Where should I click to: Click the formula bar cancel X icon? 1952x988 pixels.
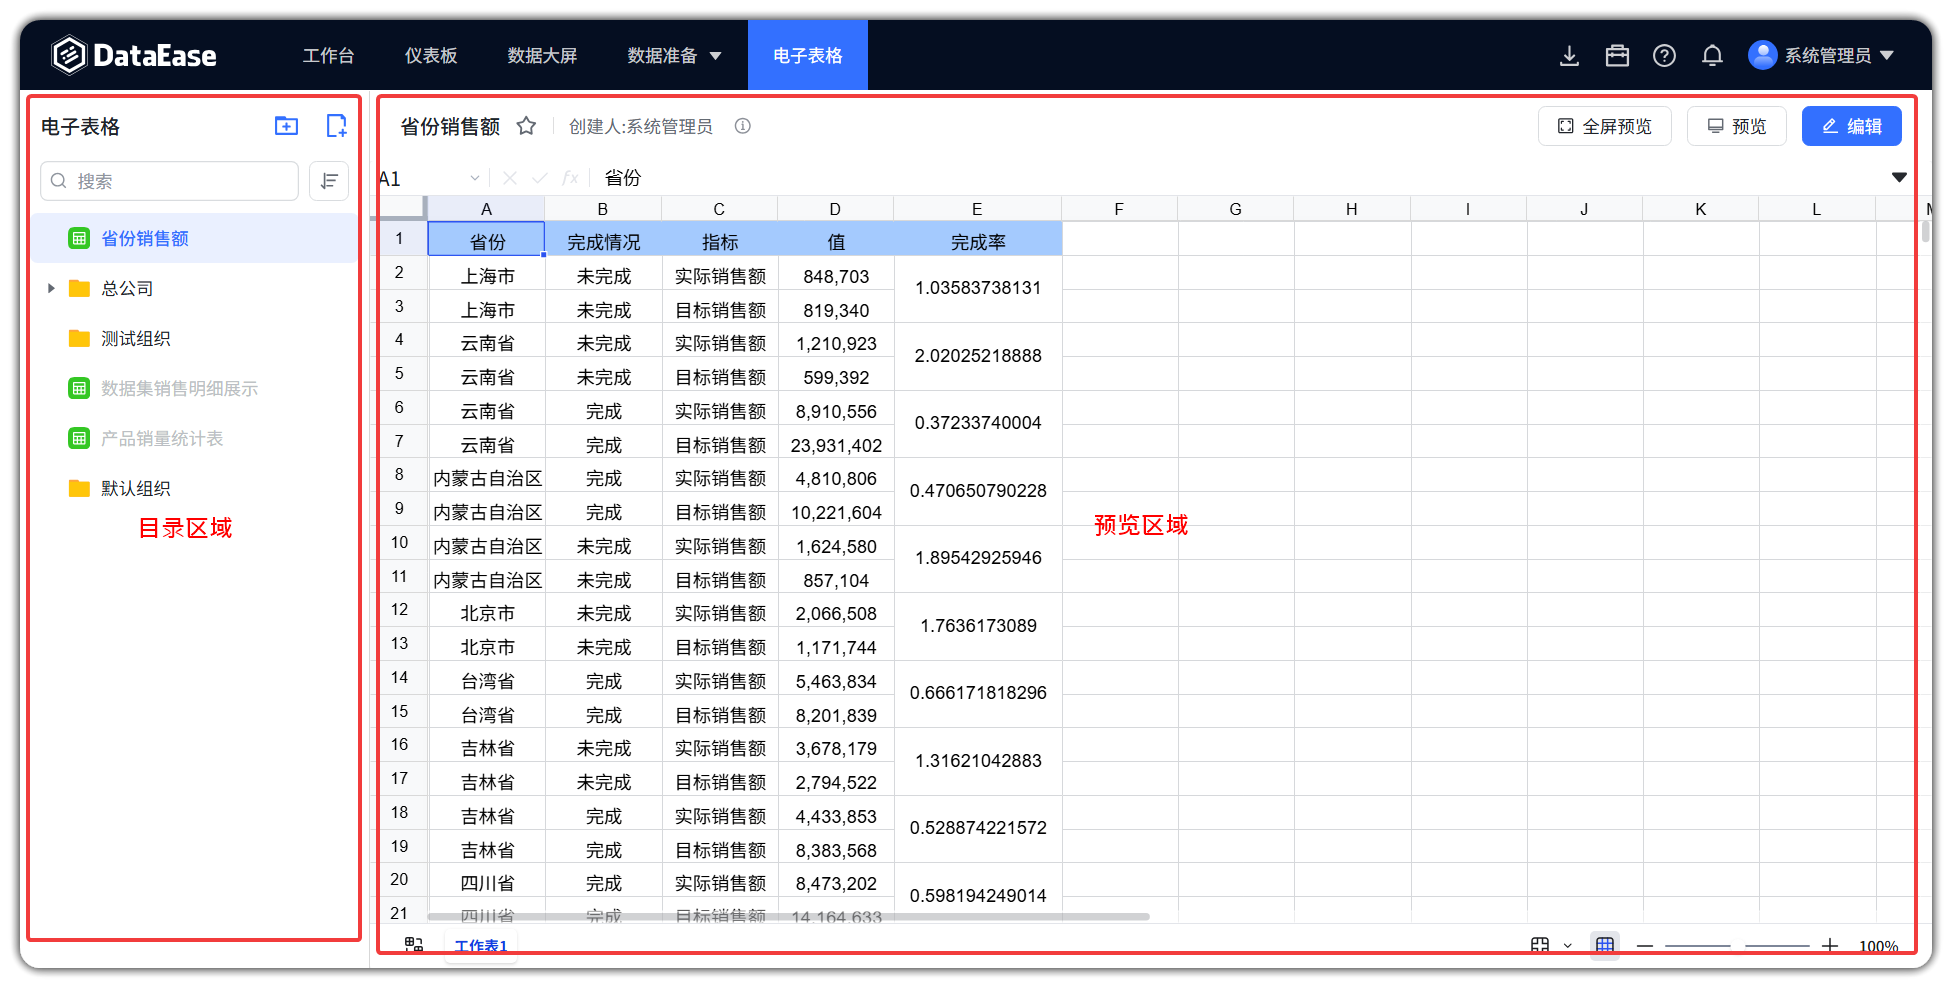point(510,178)
